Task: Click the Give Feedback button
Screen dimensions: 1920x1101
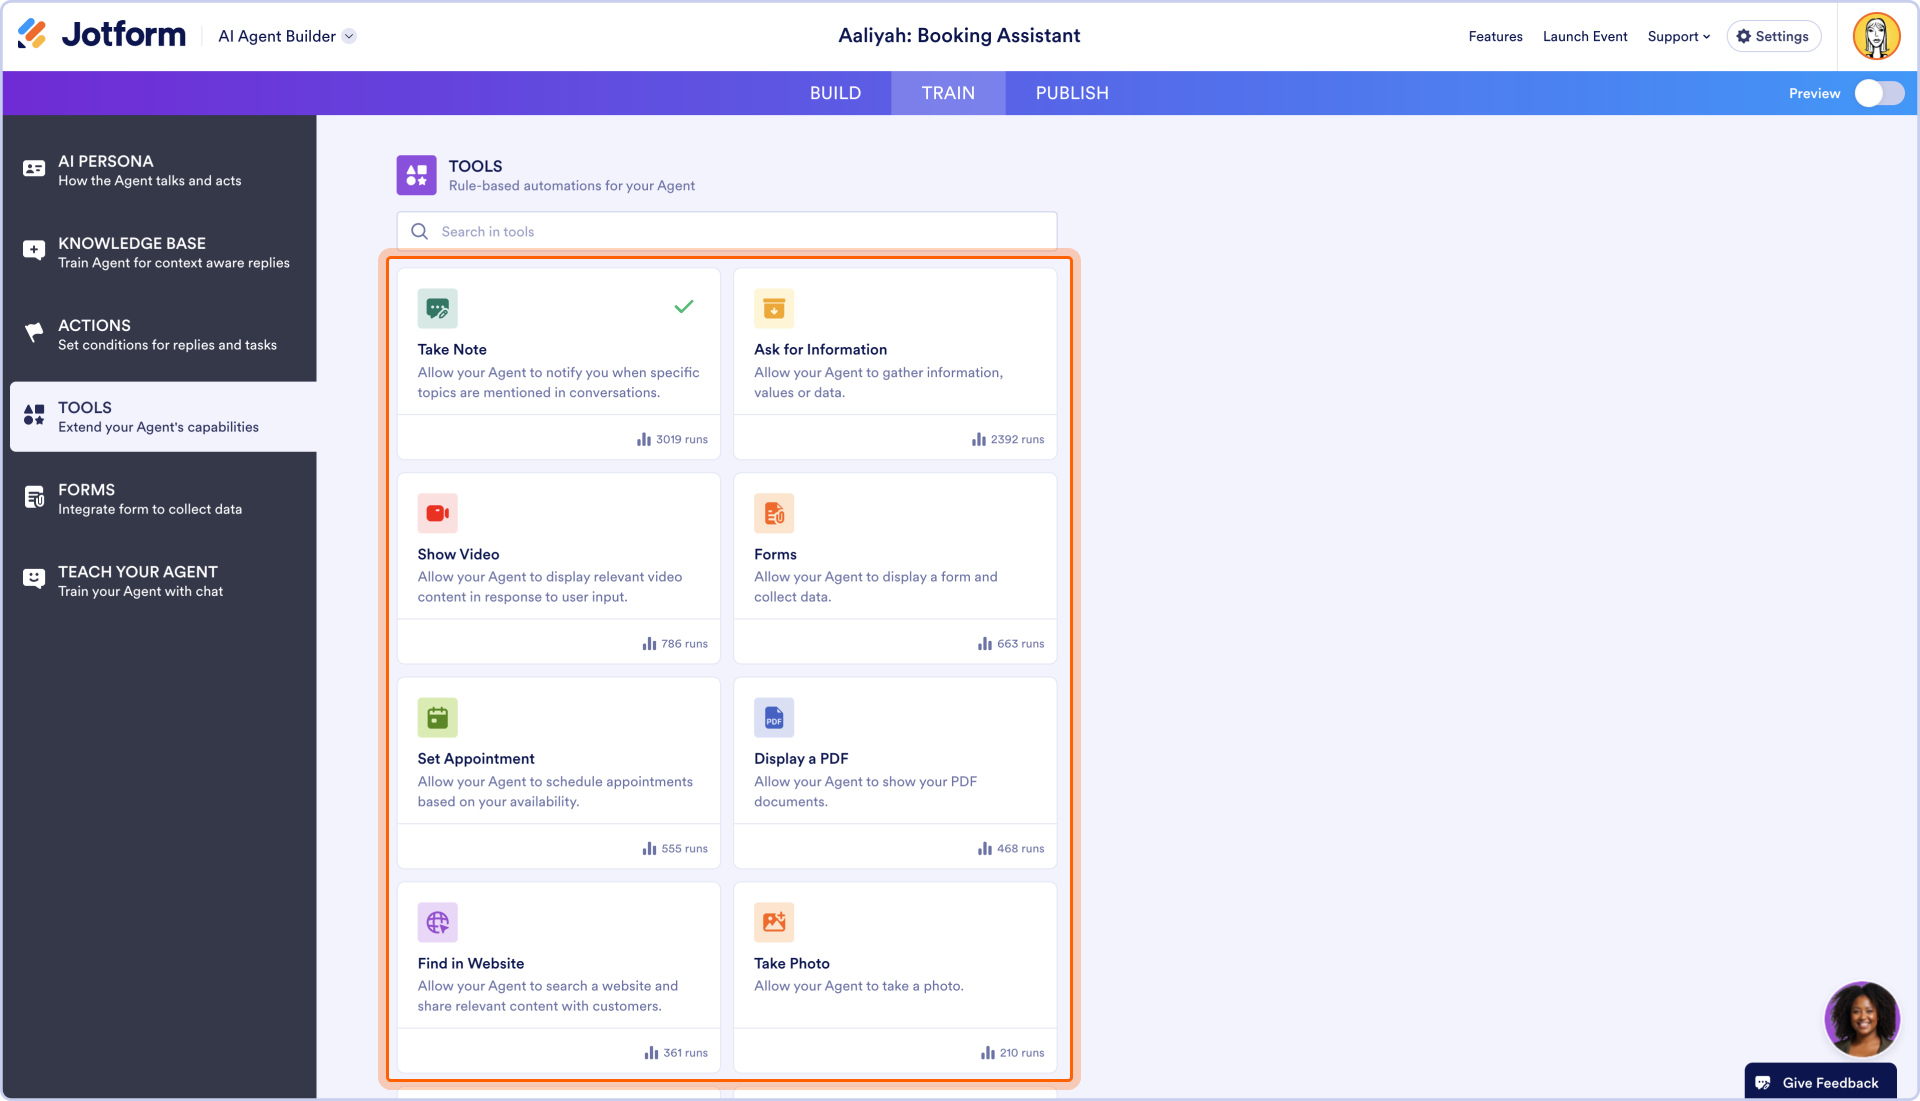Action: [x=1820, y=1082]
